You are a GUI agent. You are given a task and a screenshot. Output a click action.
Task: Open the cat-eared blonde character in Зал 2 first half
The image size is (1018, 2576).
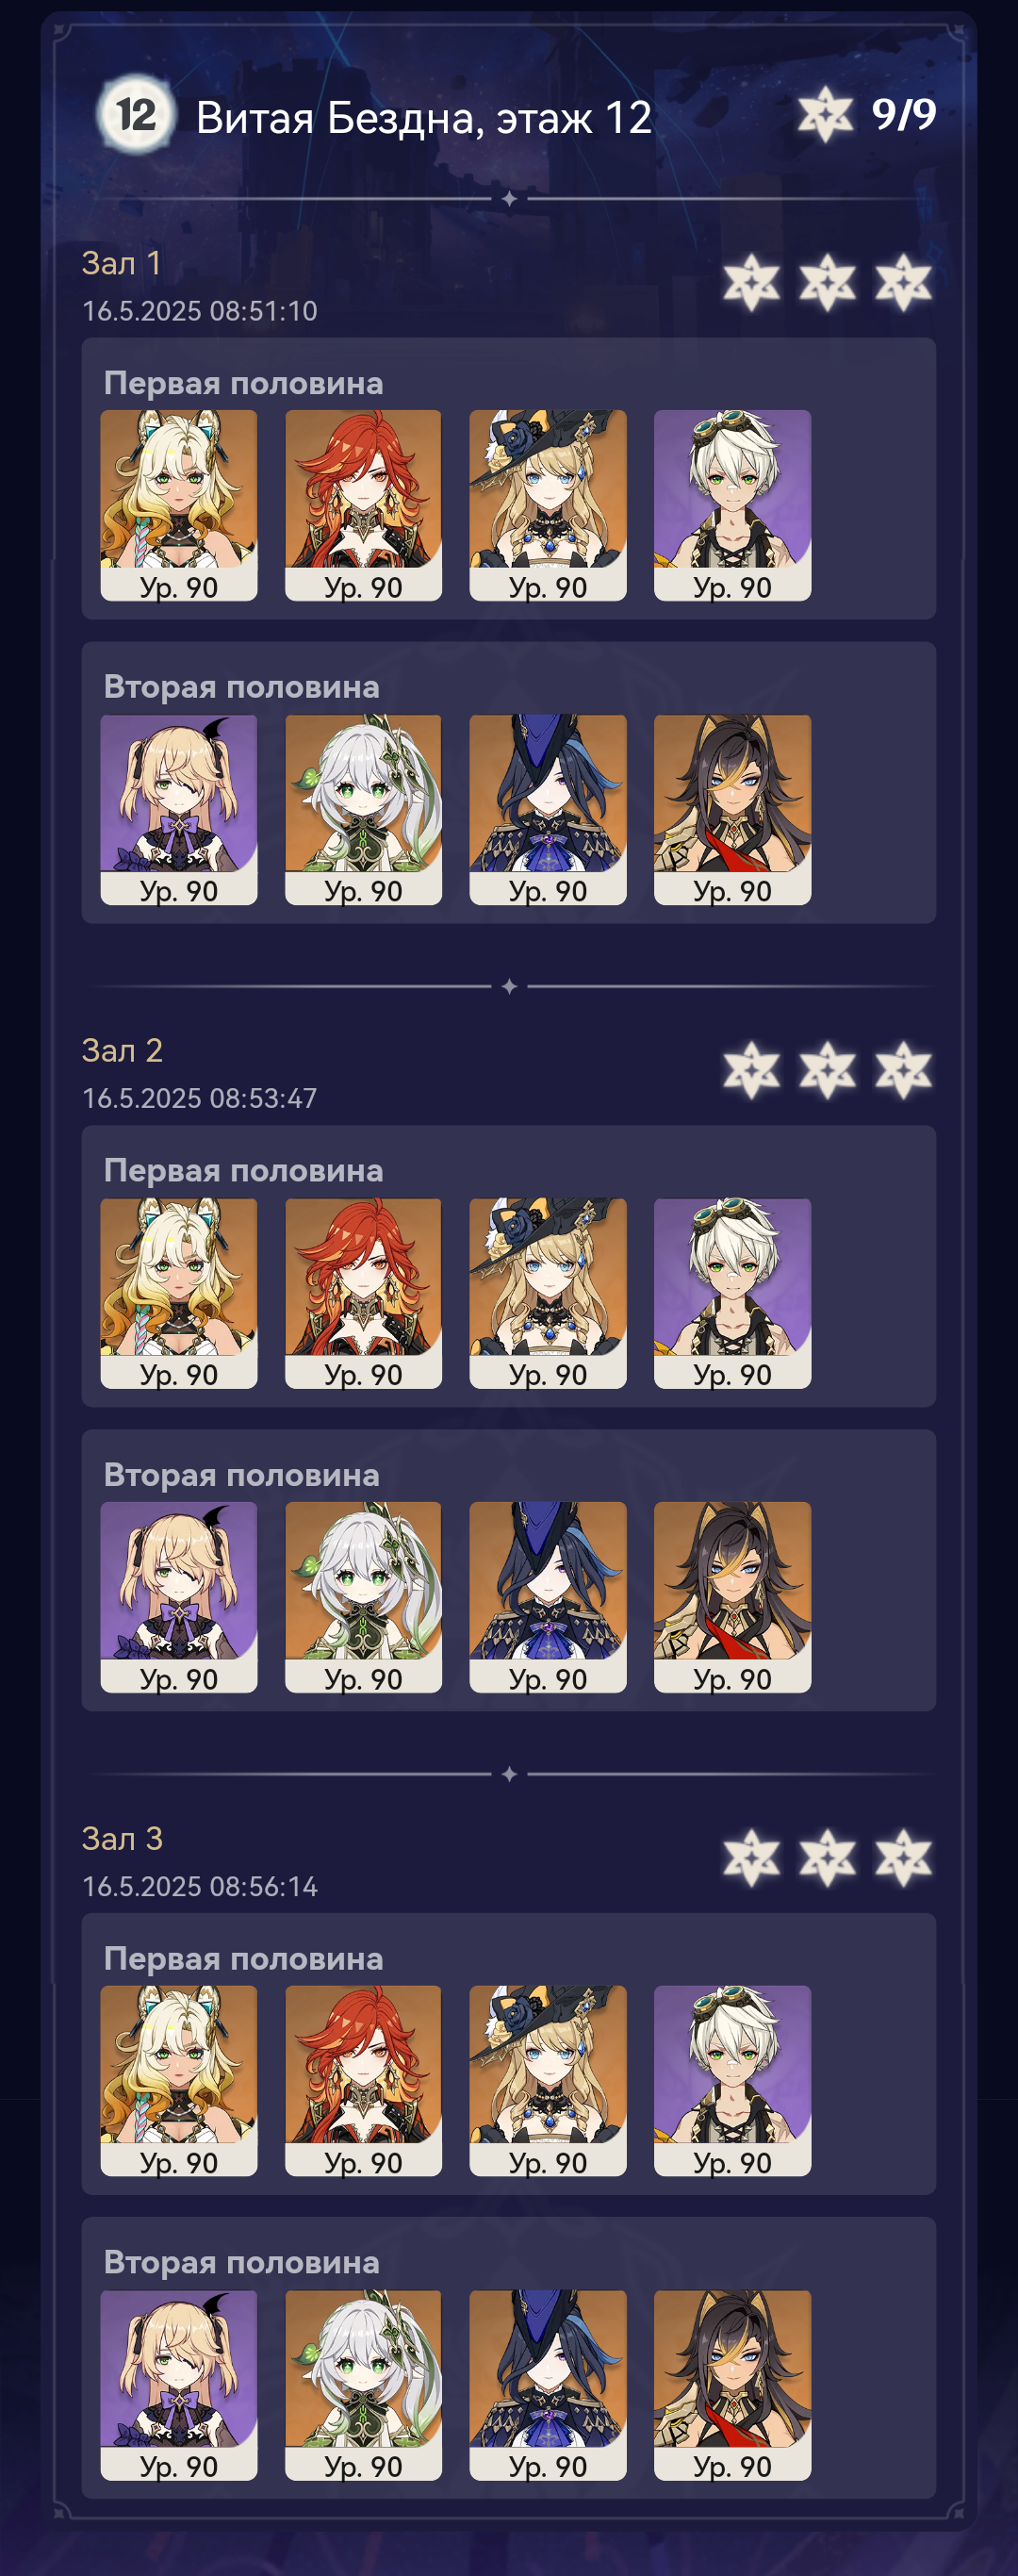click(179, 1293)
